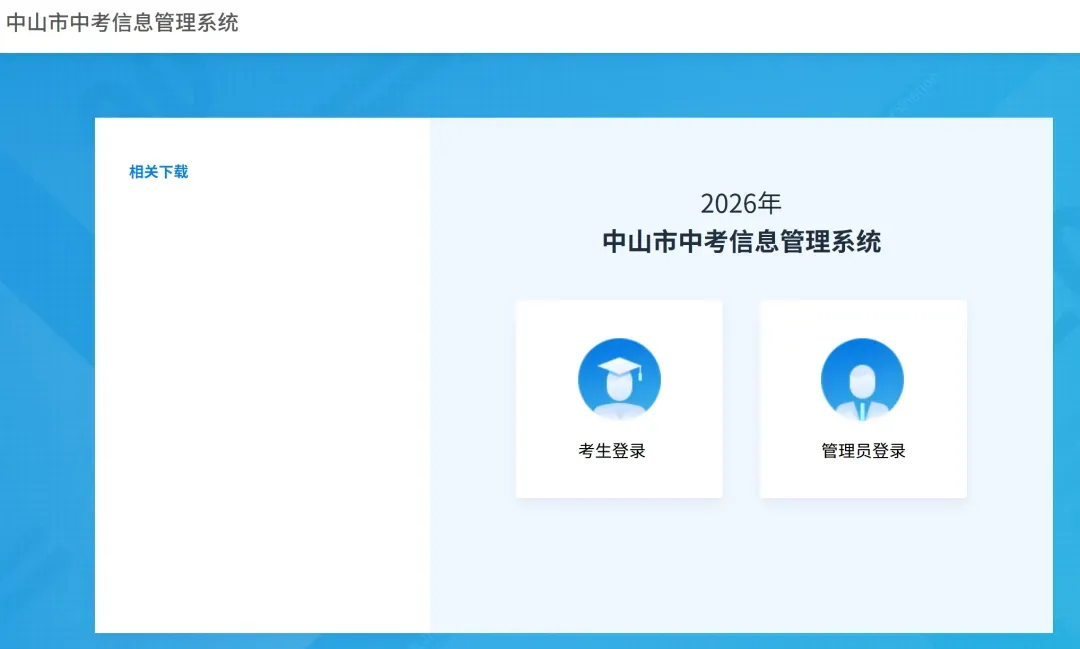Open the 考生登录 student login text
Screen dimensions: 1080x649
(x=612, y=451)
